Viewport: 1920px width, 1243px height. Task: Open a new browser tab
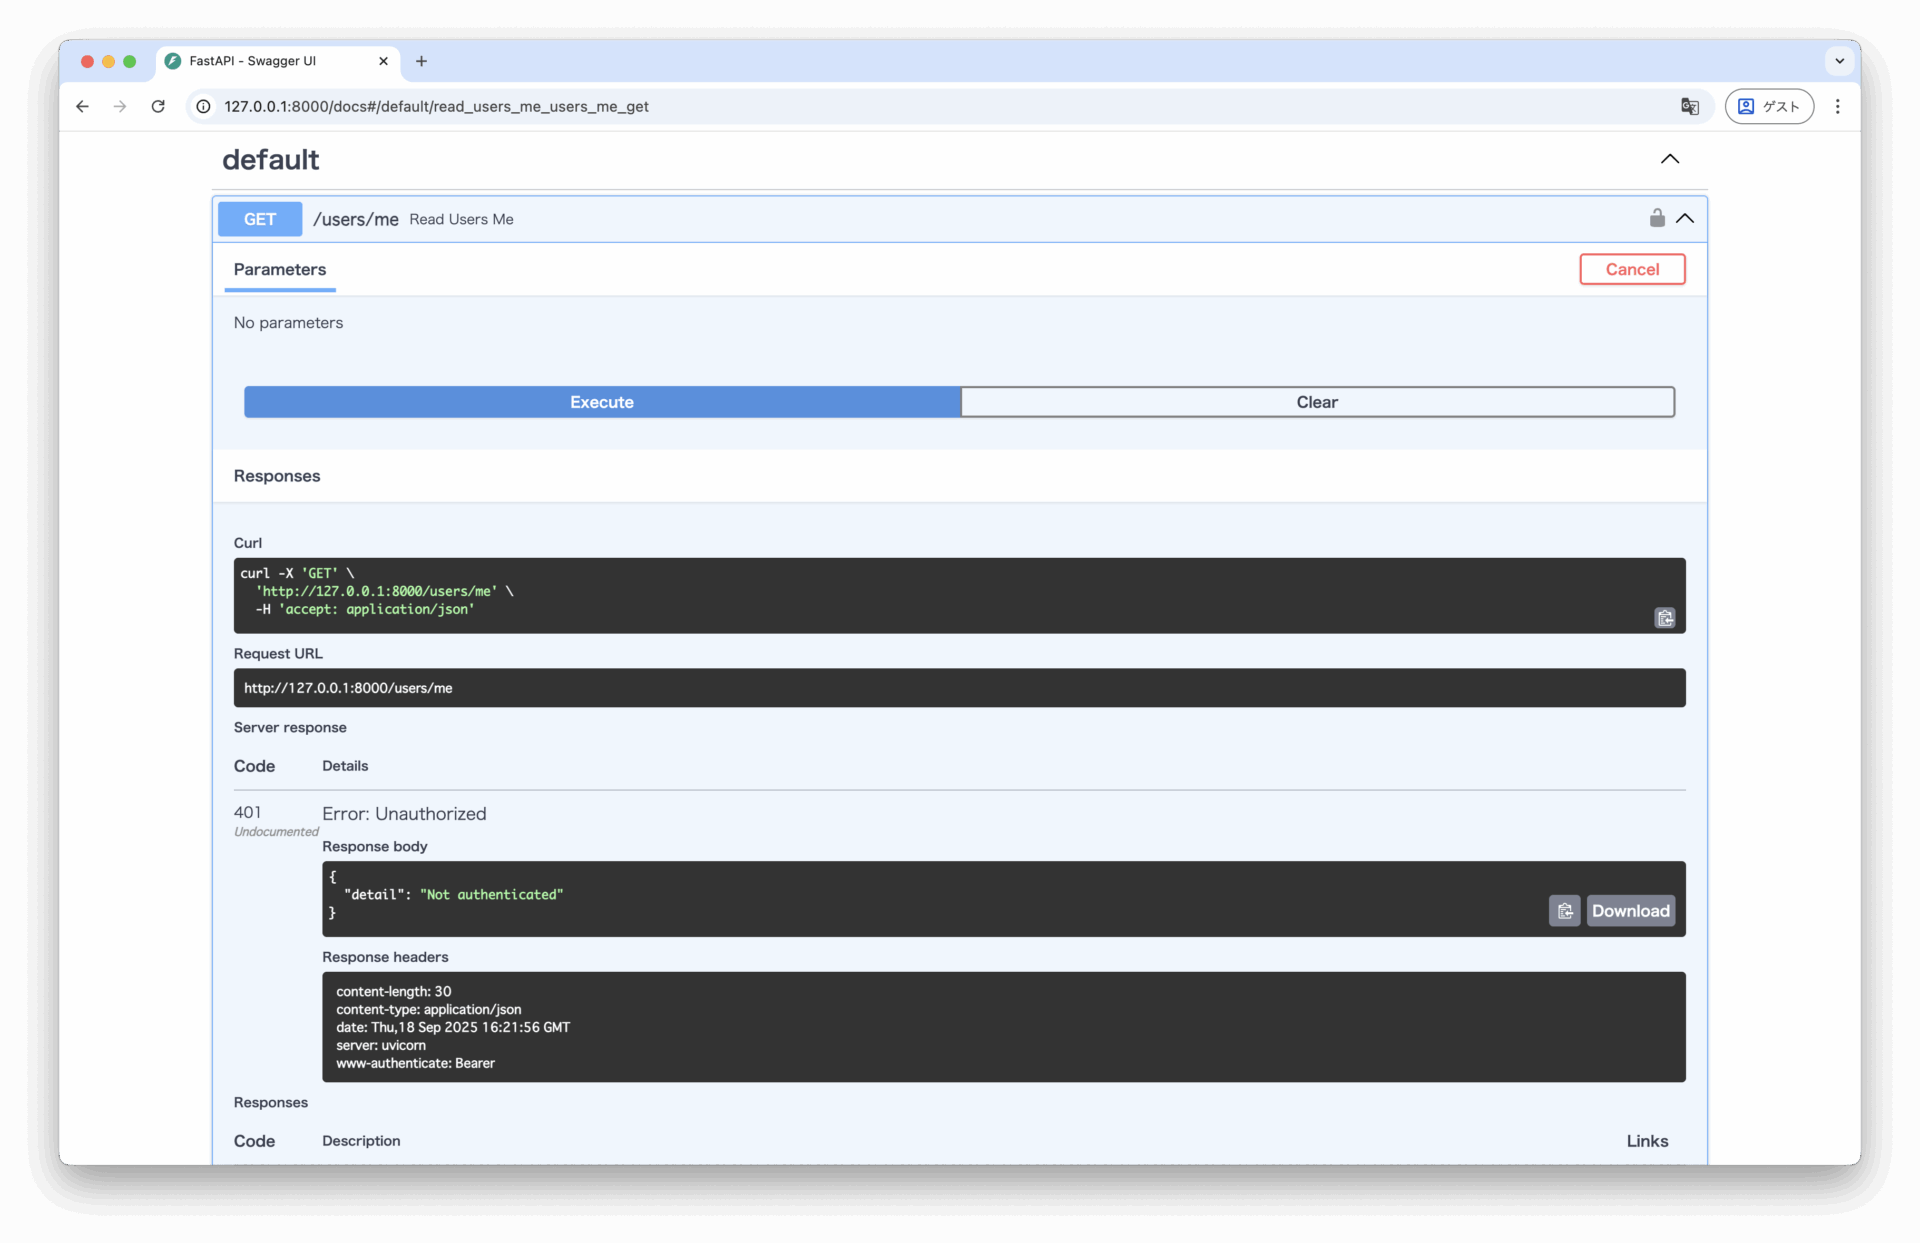pos(421,61)
